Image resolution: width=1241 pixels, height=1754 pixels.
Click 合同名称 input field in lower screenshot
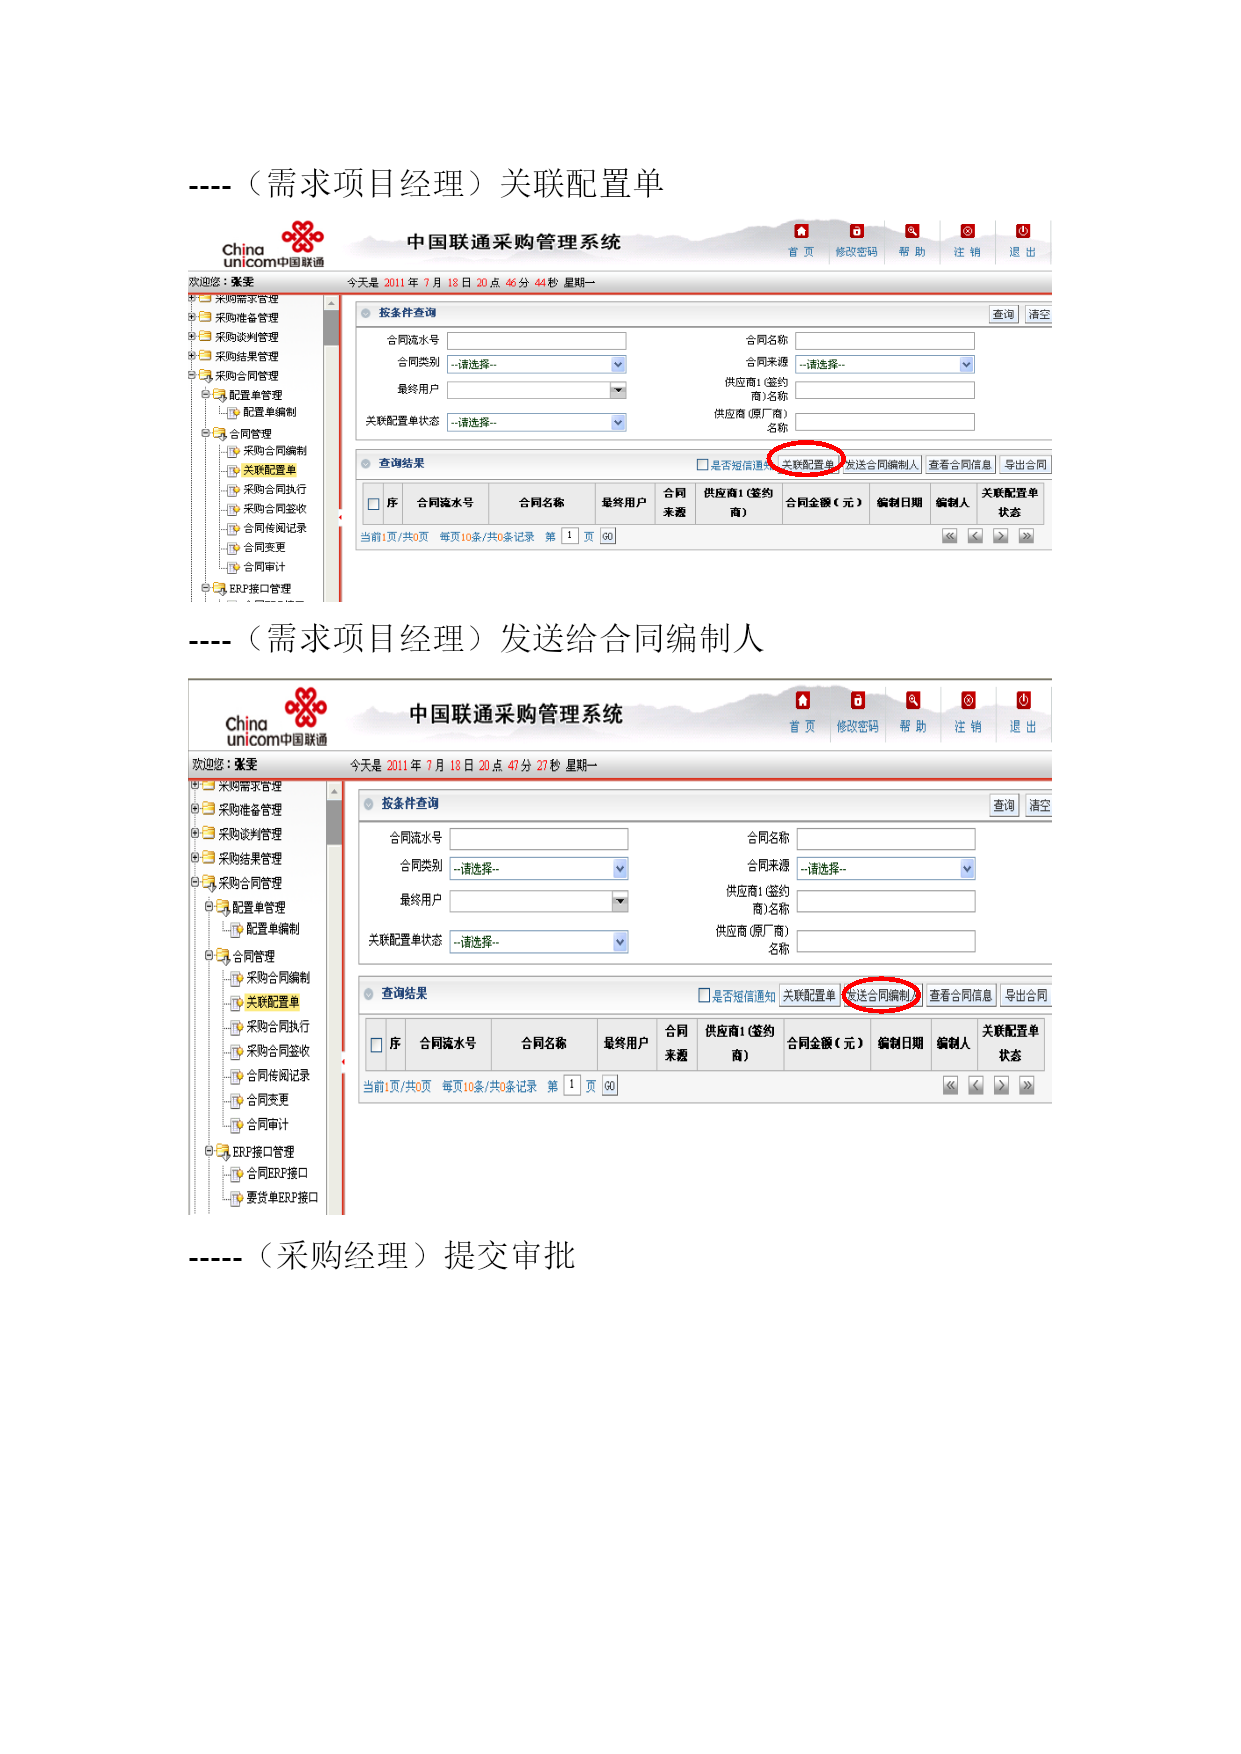tap(886, 838)
